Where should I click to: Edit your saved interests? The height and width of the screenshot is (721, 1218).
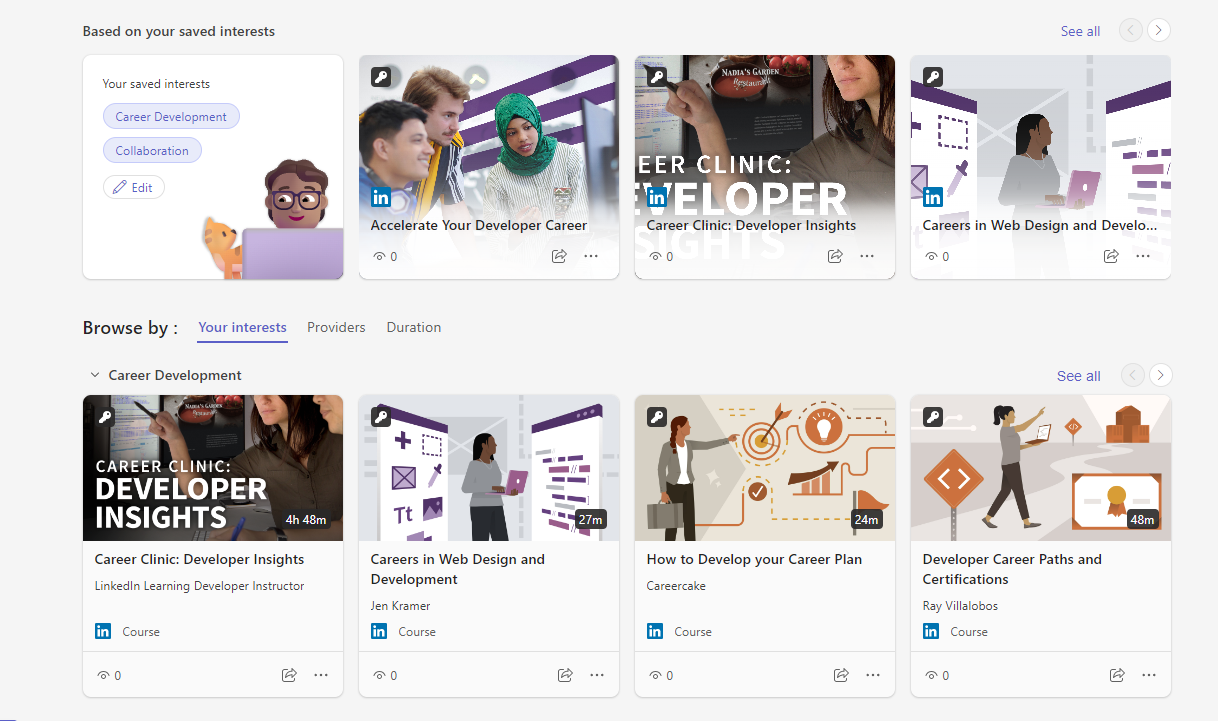133,187
